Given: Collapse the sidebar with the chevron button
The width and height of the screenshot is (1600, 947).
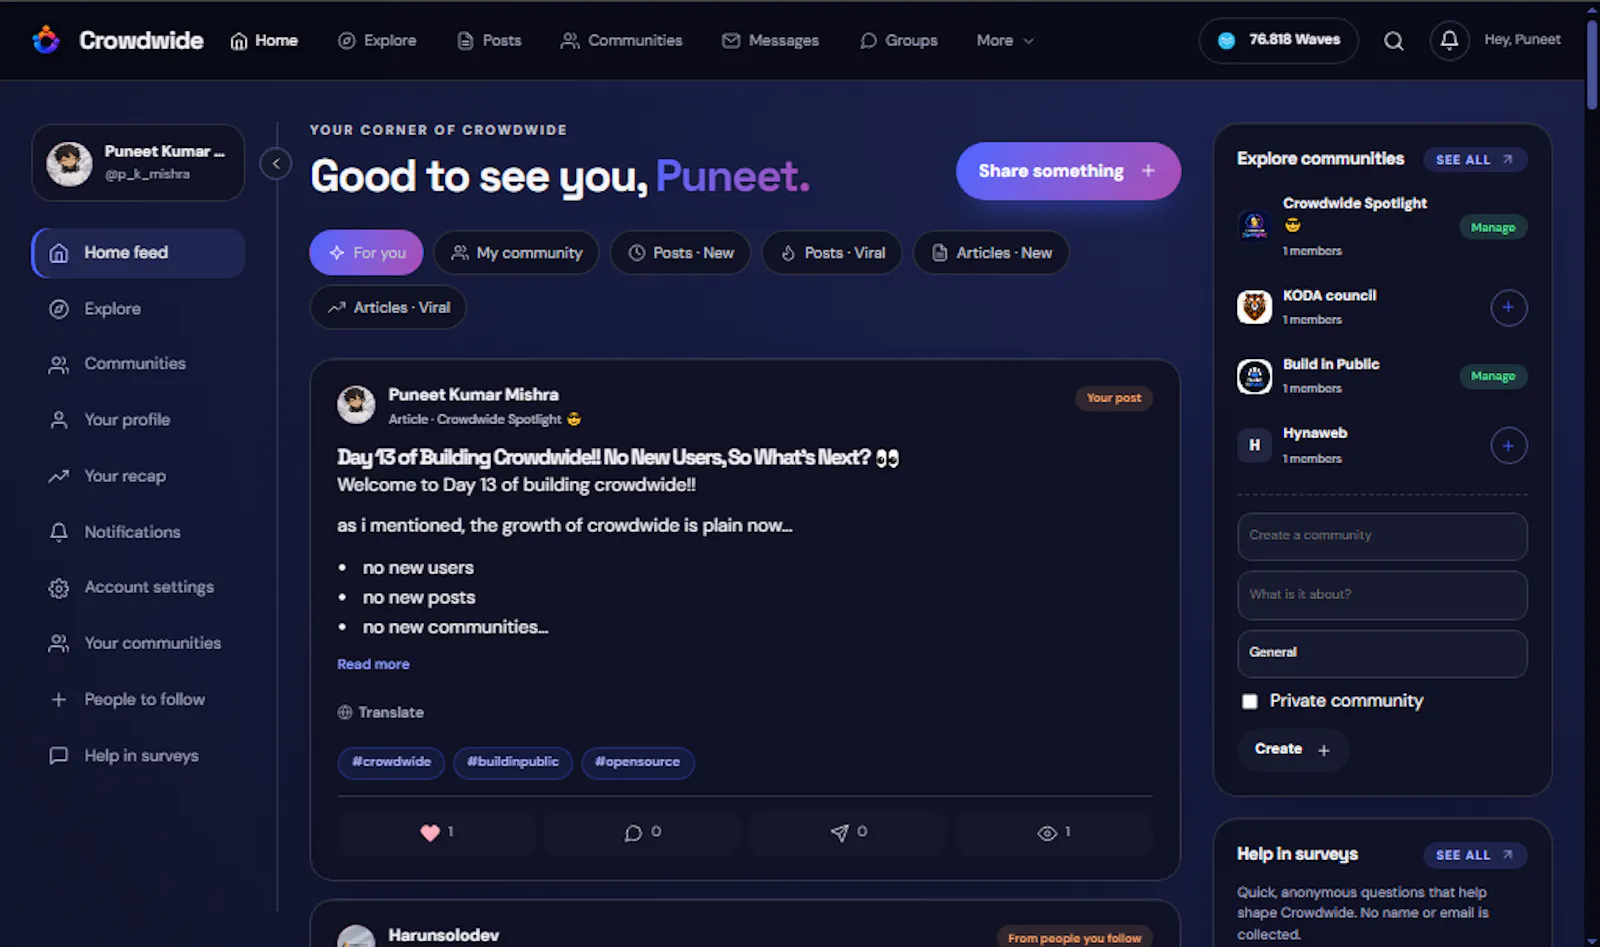Looking at the screenshot, I should point(276,163).
